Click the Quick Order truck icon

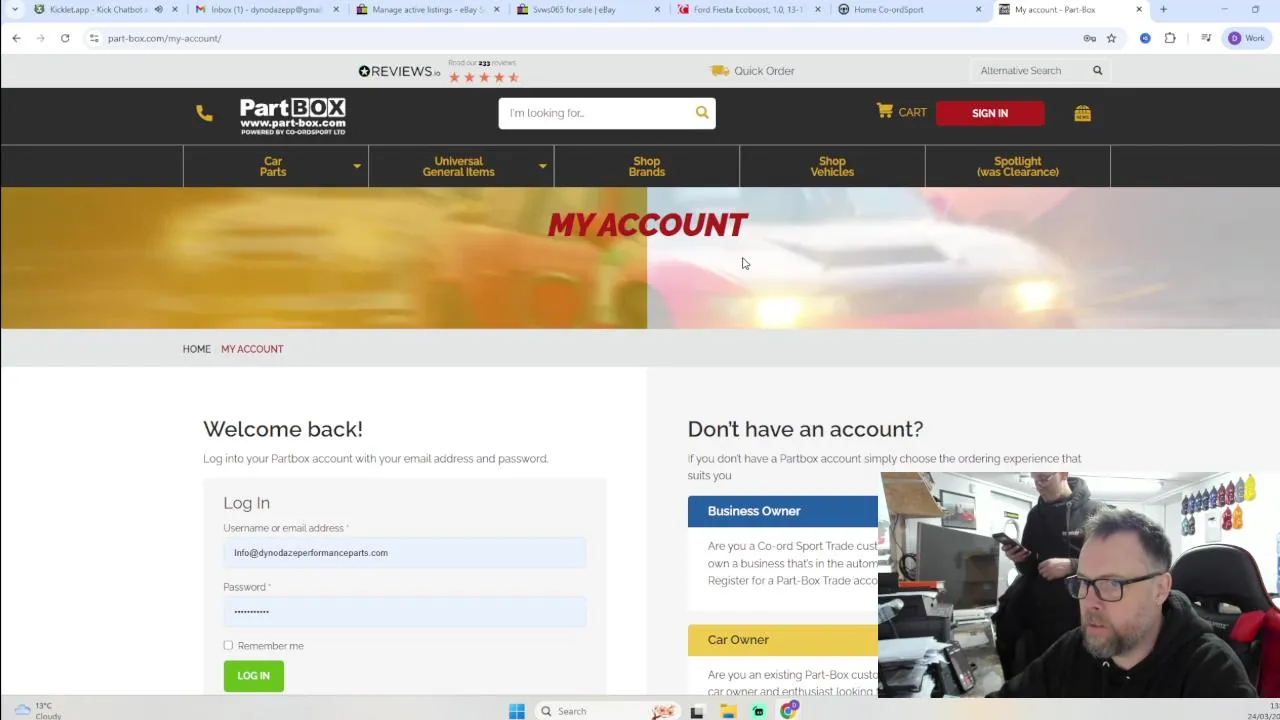point(719,71)
